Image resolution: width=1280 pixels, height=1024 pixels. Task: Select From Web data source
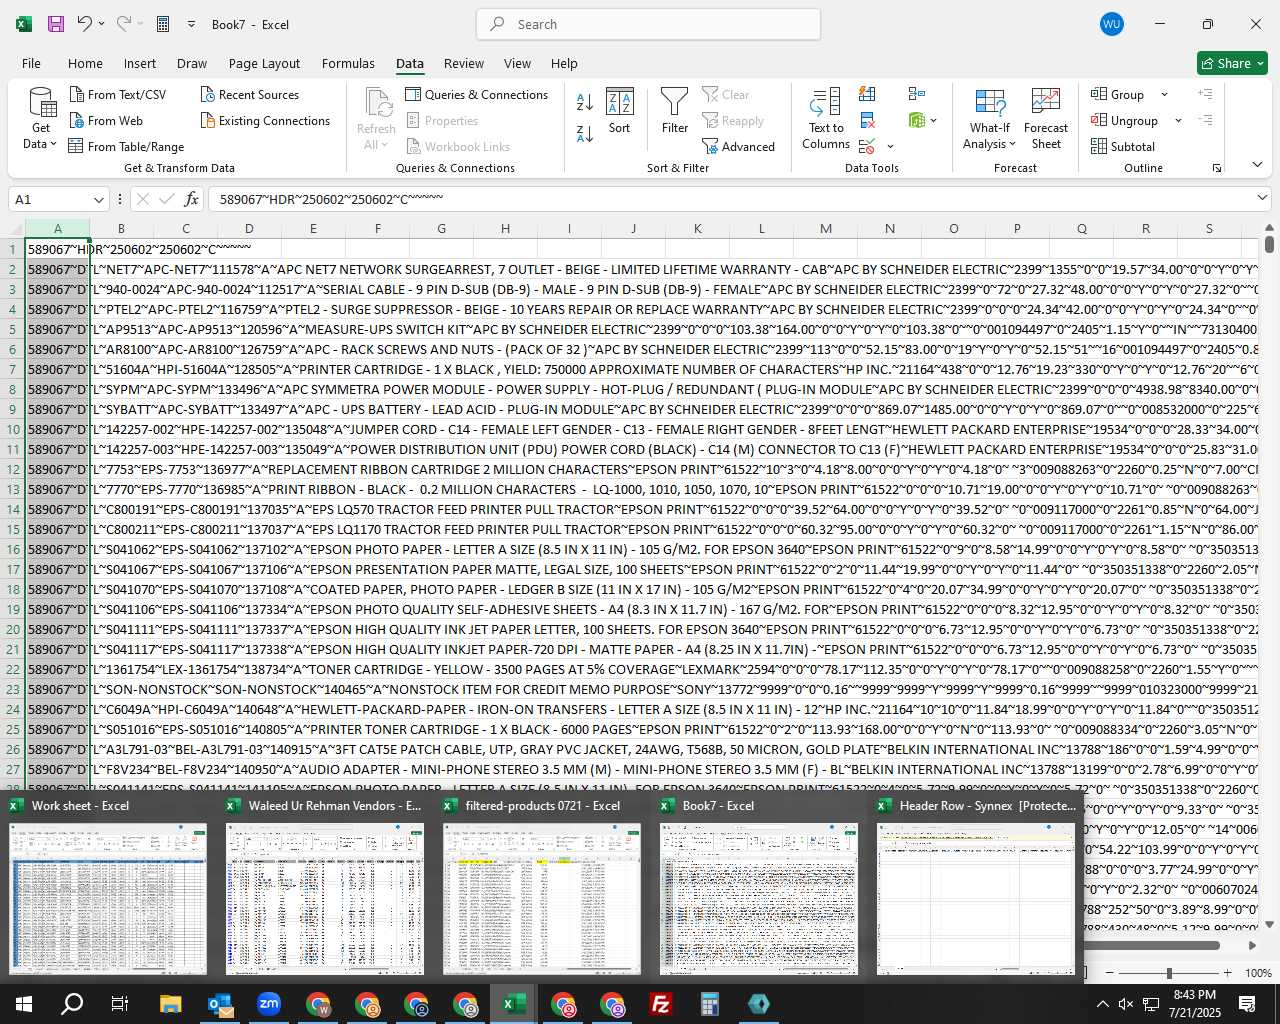click(x=106, y=120)
